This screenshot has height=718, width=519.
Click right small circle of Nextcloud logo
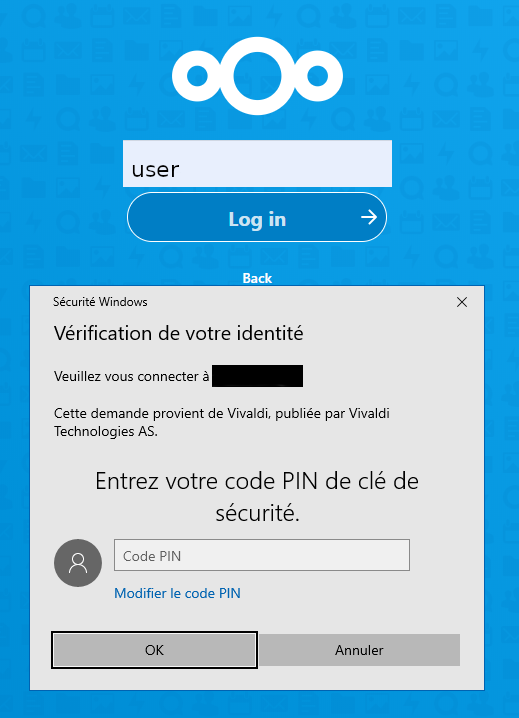tap(317, 76)
